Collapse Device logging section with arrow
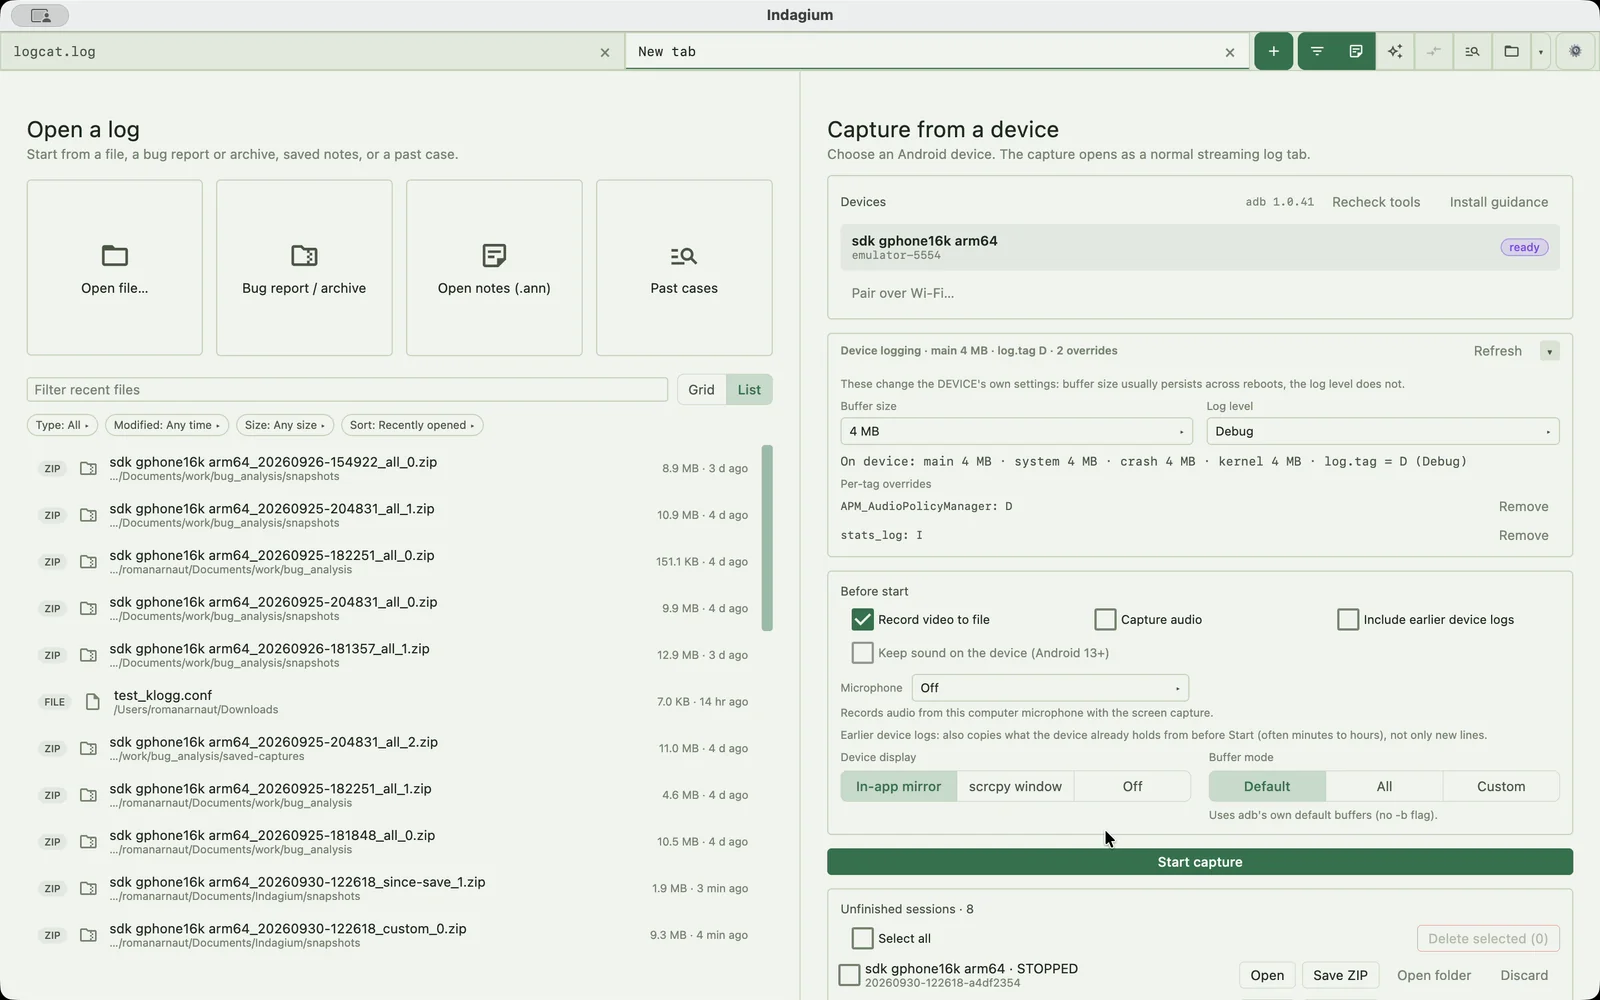1600x1000 pixels. click(x=1549, y=351)
